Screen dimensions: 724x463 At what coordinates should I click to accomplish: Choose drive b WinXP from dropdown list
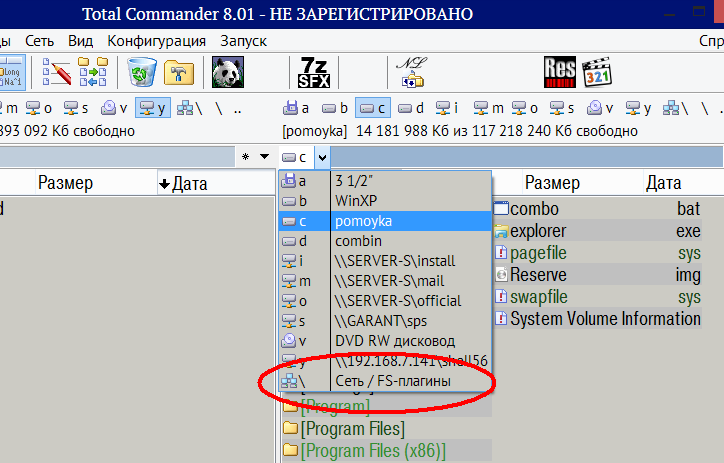(x=385, y=201)
